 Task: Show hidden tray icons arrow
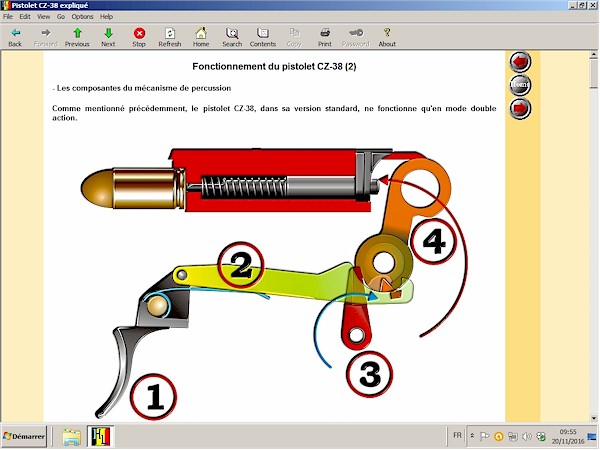click(473, 436)
